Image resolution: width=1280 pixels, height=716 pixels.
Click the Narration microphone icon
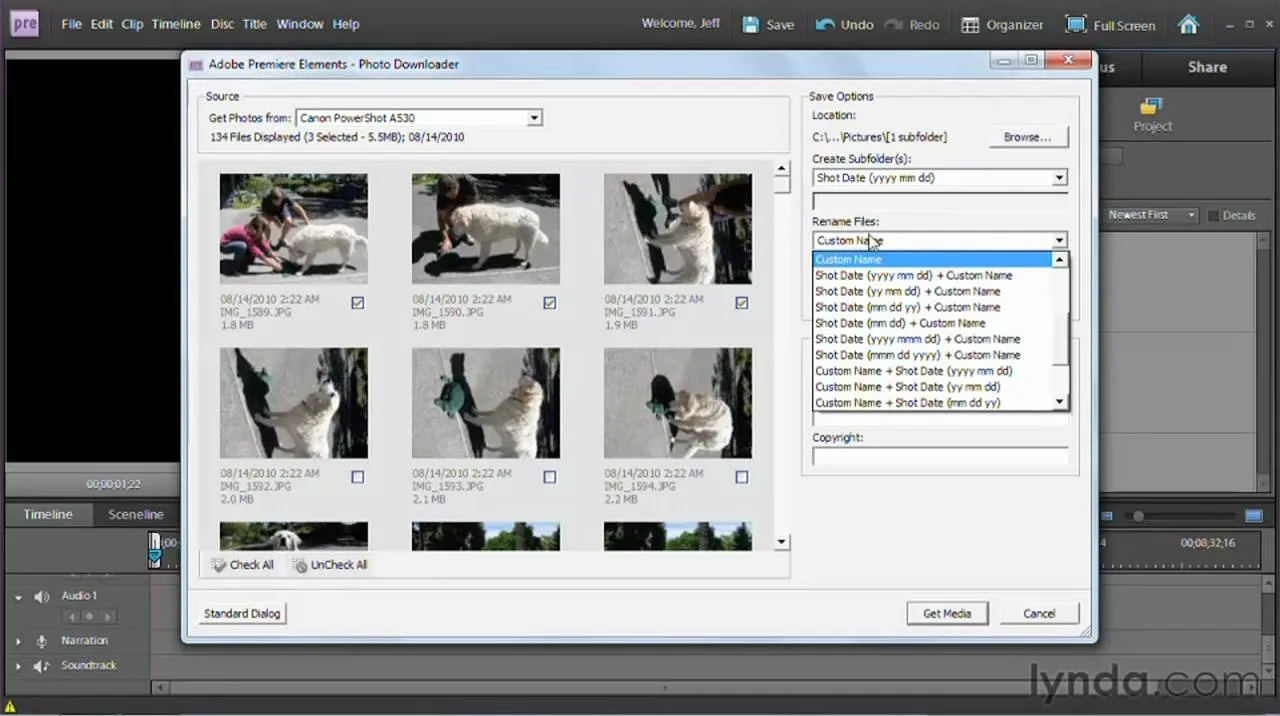[x=42, y=641]
